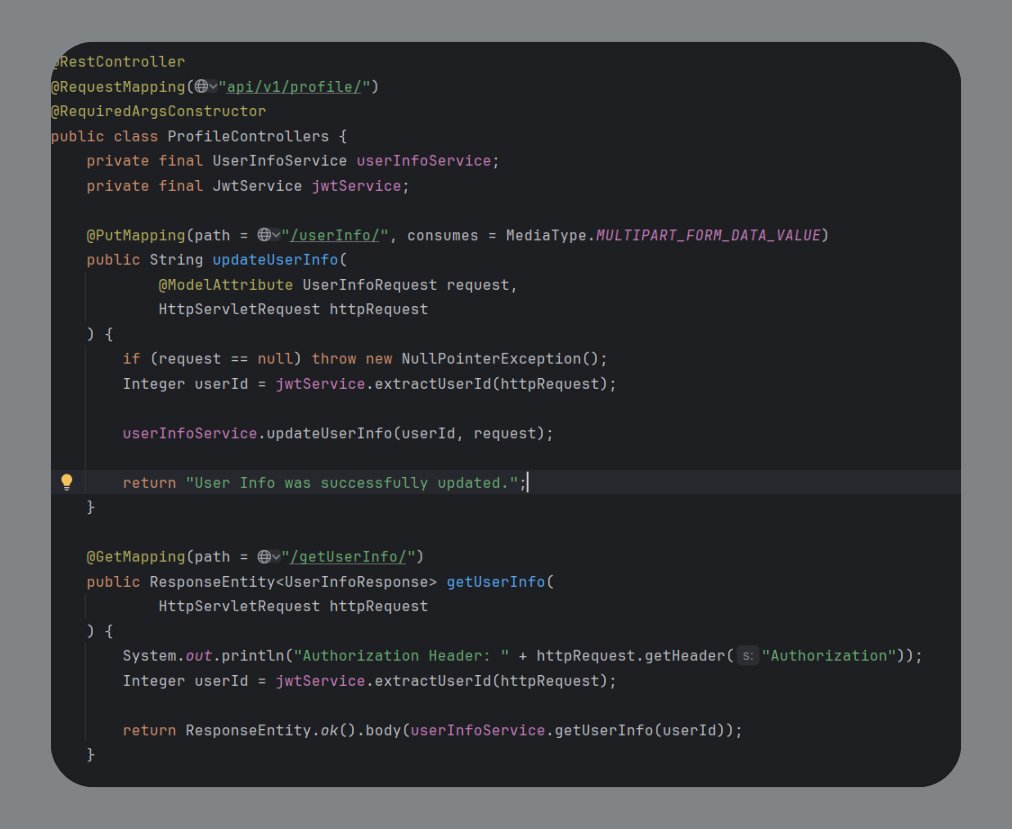Viewport: 1012px width, 829px height.
Task: Click the "Authorization" string argument in getHeader
Action: pyautogui.click(x=829, y=656)
